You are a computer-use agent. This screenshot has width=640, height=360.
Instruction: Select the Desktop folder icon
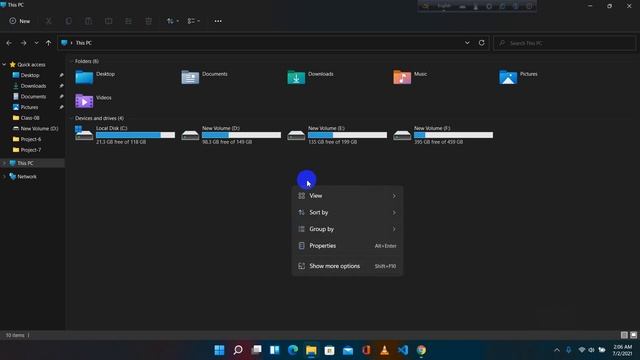click(84, 77)
